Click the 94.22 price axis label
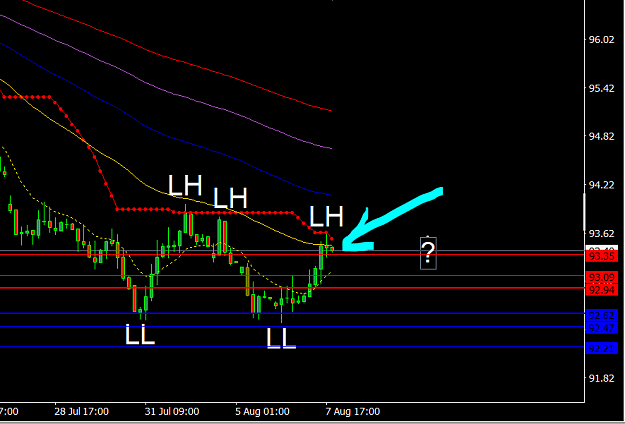The image size is (625, 424). (x=601, y=185)
